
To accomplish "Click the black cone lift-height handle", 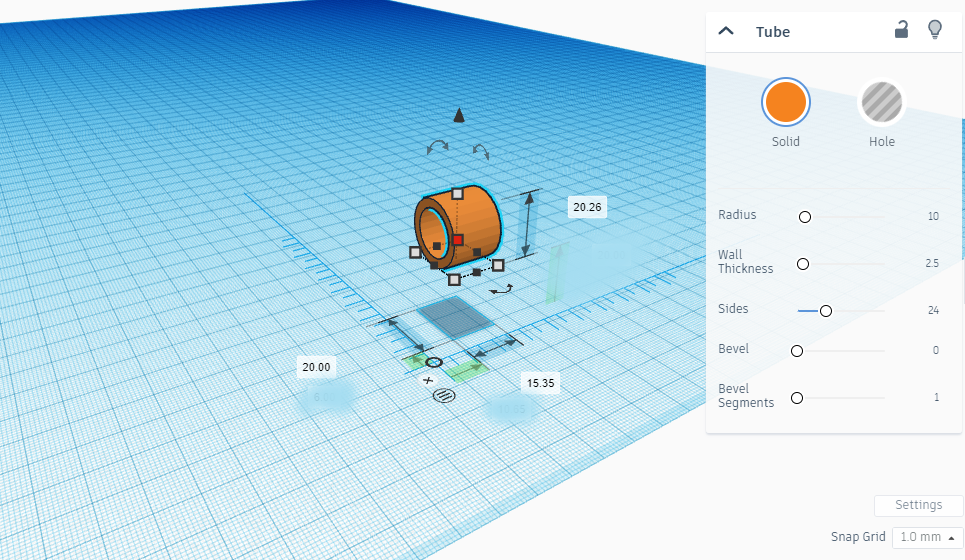I will pyautogui.click(x=458, y=115).
